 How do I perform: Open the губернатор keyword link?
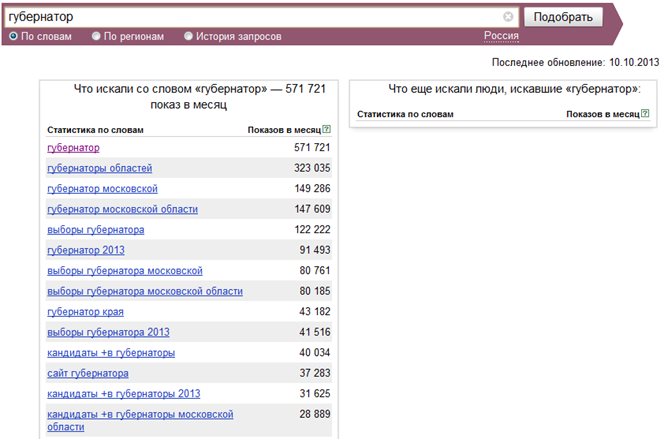coord(73,148)
